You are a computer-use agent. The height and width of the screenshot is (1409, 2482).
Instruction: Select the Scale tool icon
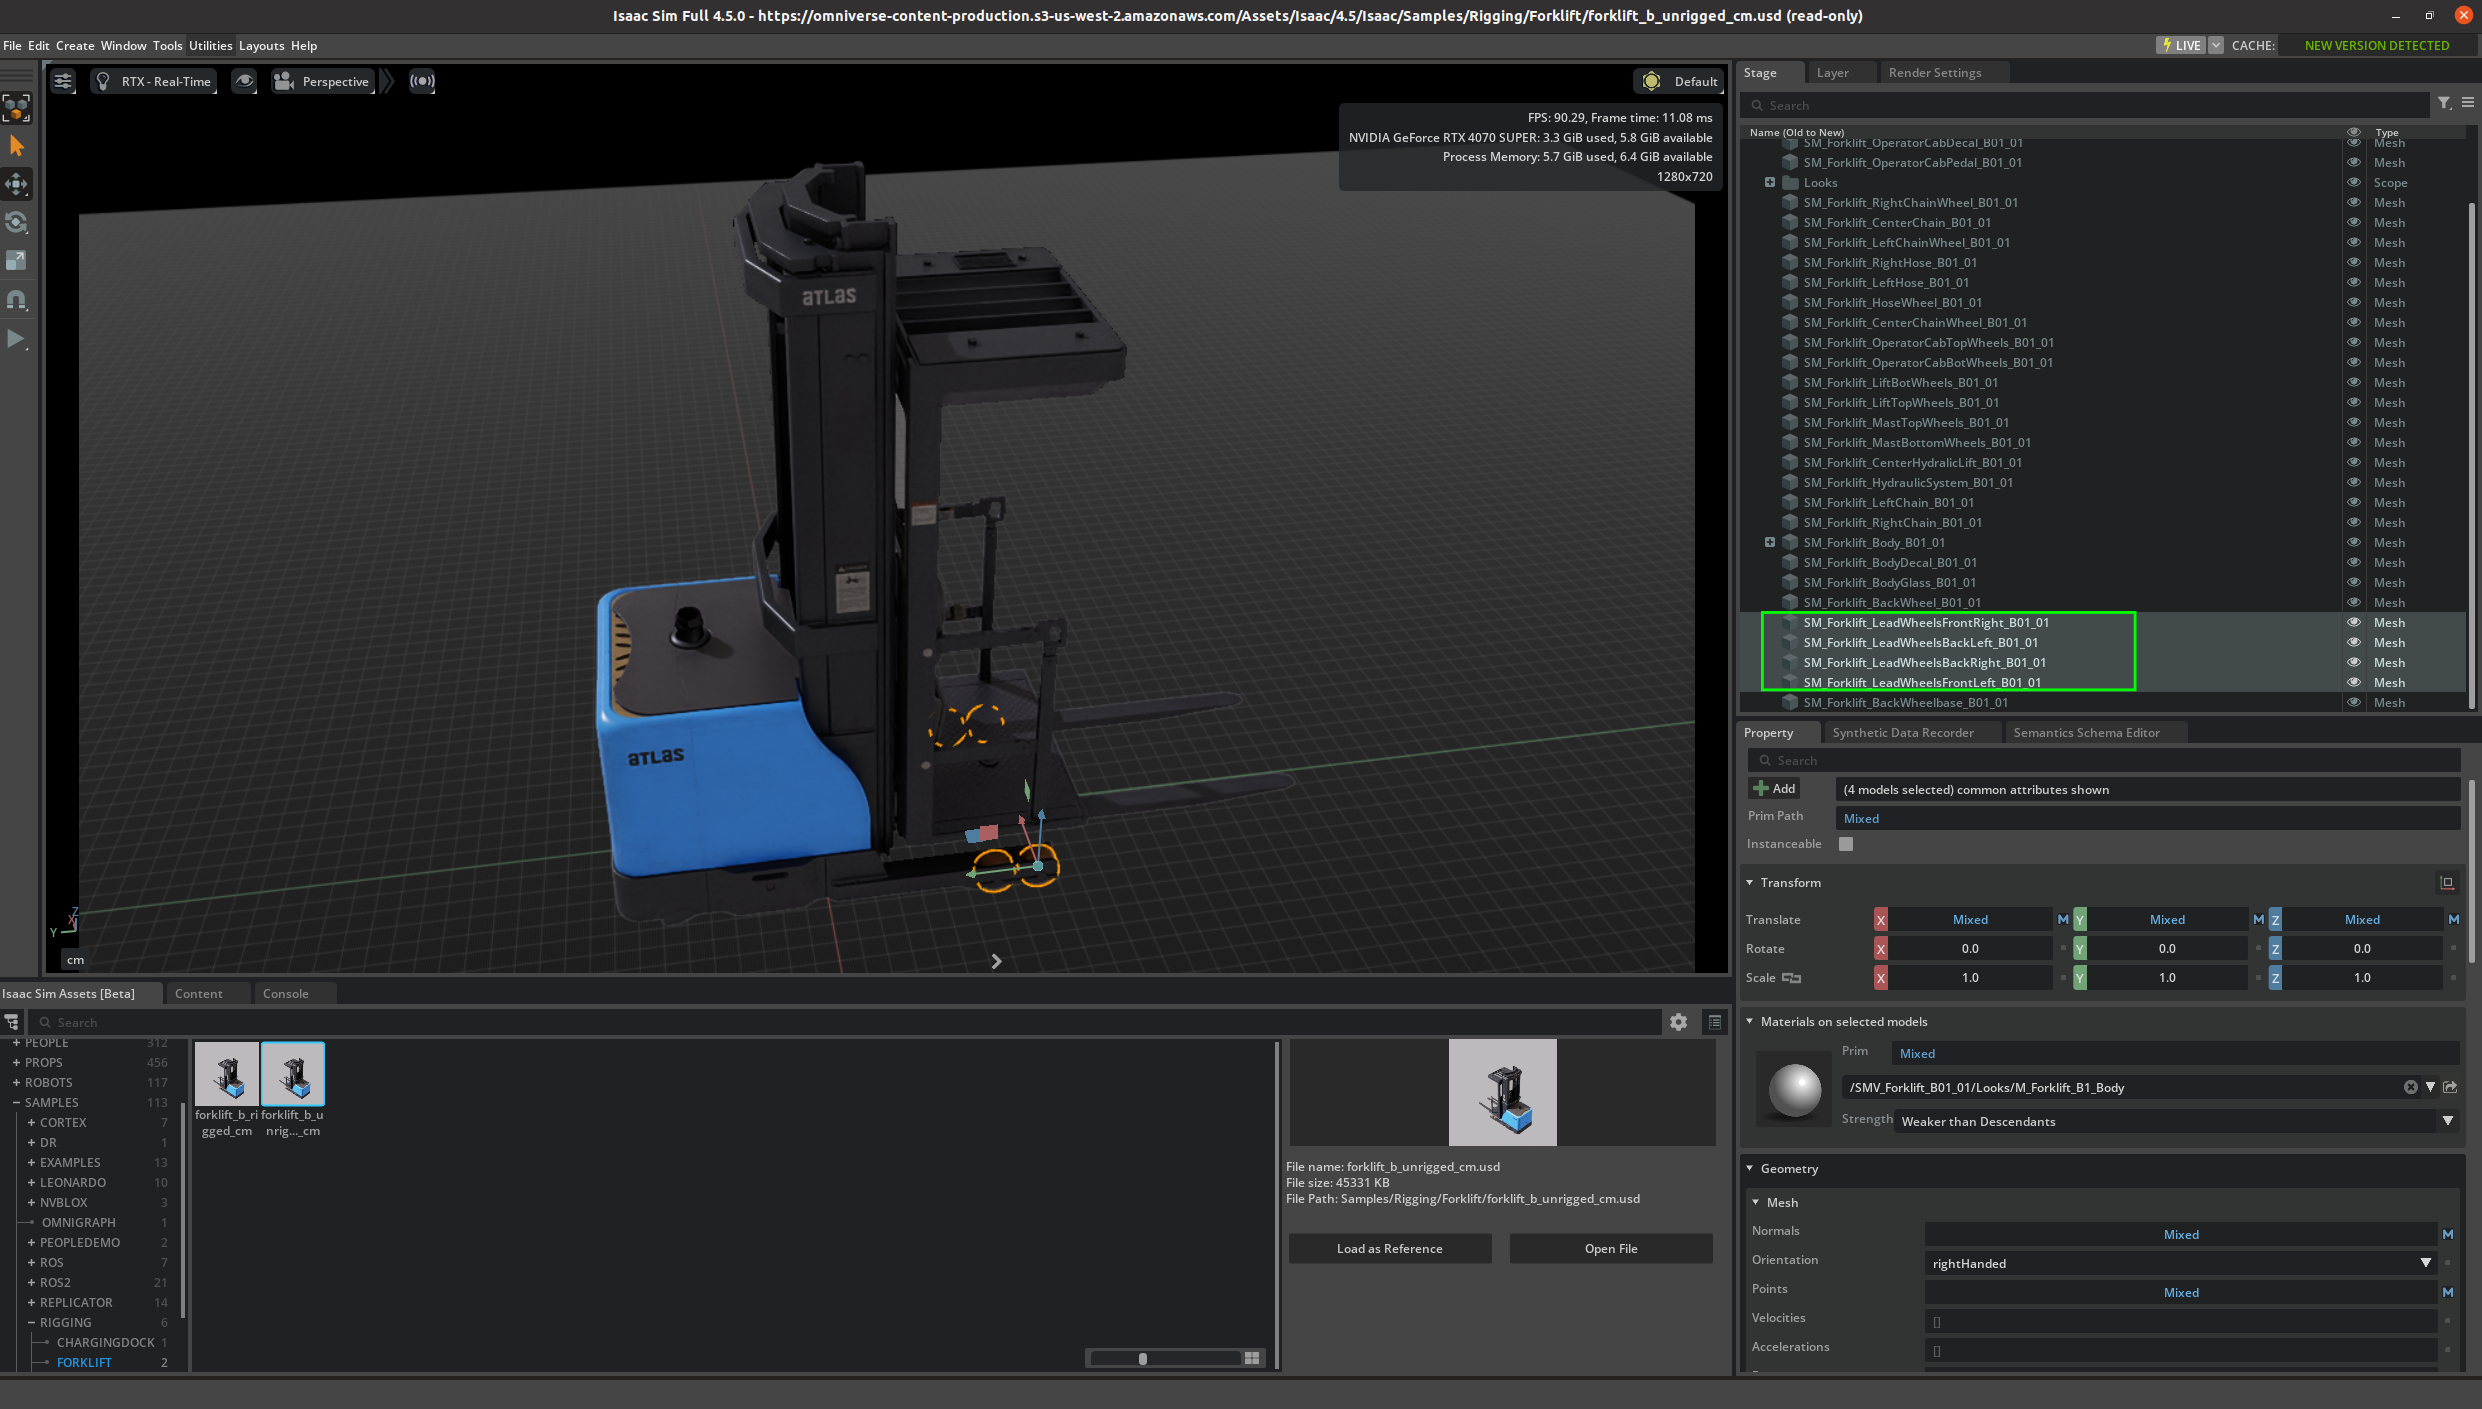pyautogui.click(x=17, y=260)
